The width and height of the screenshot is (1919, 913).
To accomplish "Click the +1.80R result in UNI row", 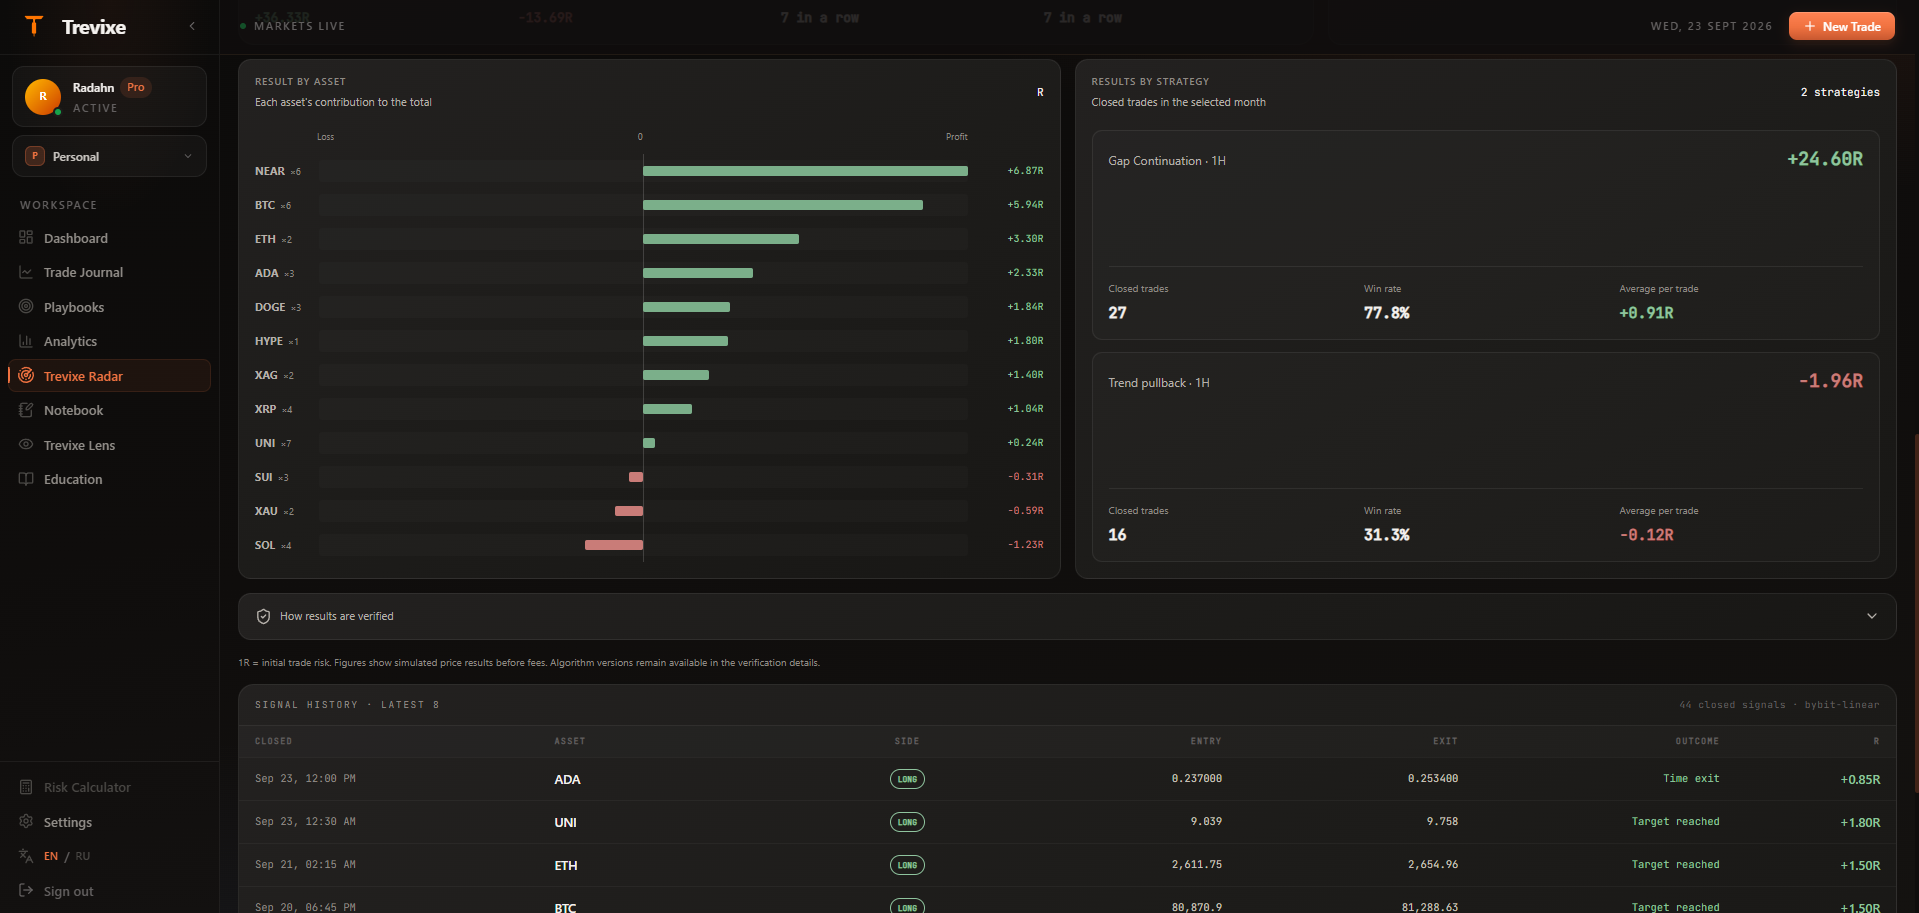I will 1860,822.
